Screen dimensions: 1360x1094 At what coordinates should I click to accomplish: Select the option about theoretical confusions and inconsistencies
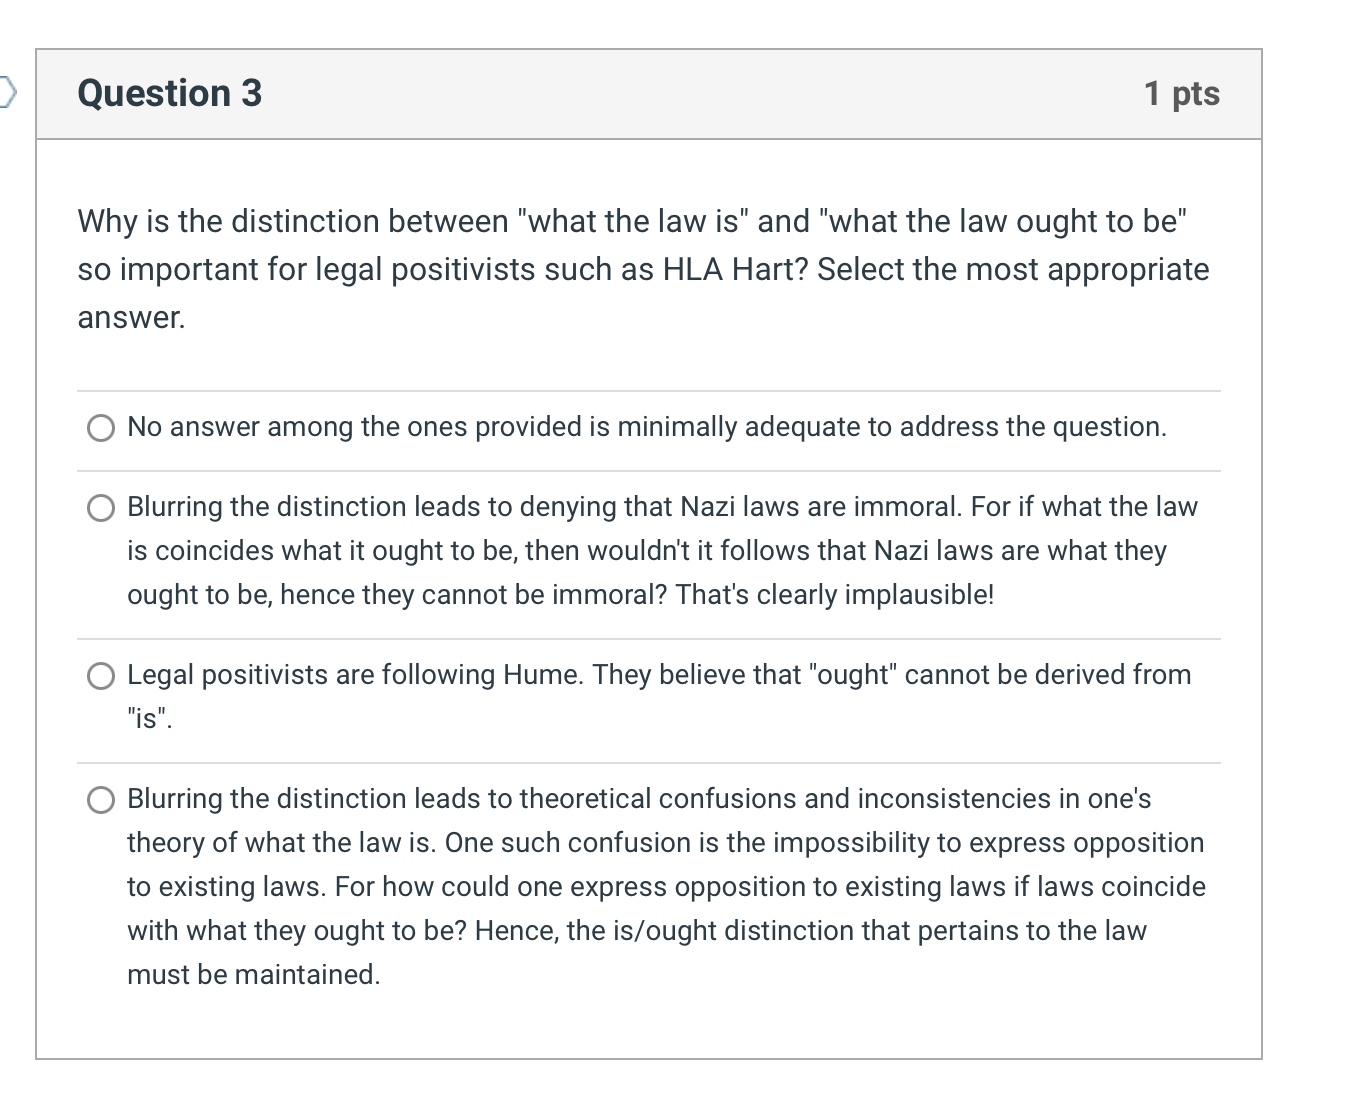click(x=101, y=800)
